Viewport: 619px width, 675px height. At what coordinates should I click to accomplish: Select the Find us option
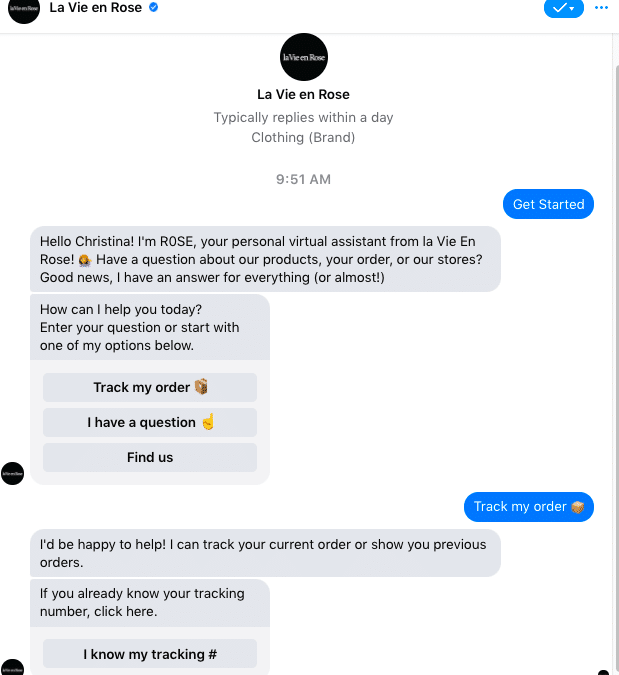[150, 457]
